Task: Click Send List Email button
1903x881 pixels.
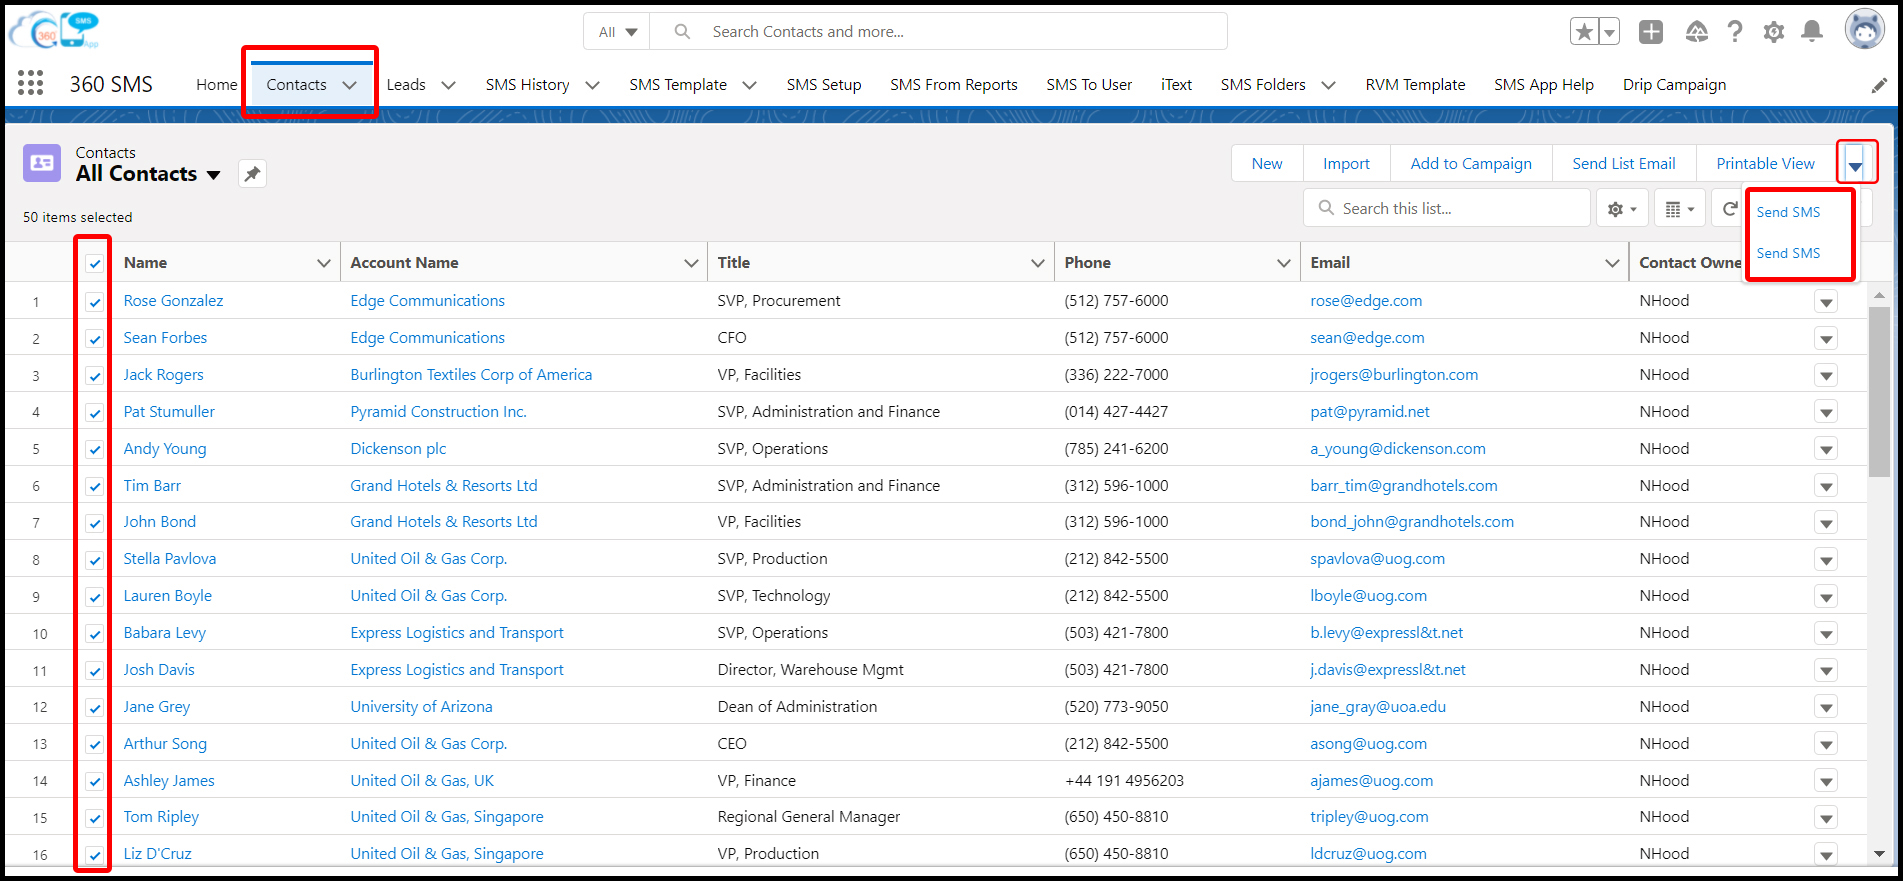Action: tap(1624, 164)
